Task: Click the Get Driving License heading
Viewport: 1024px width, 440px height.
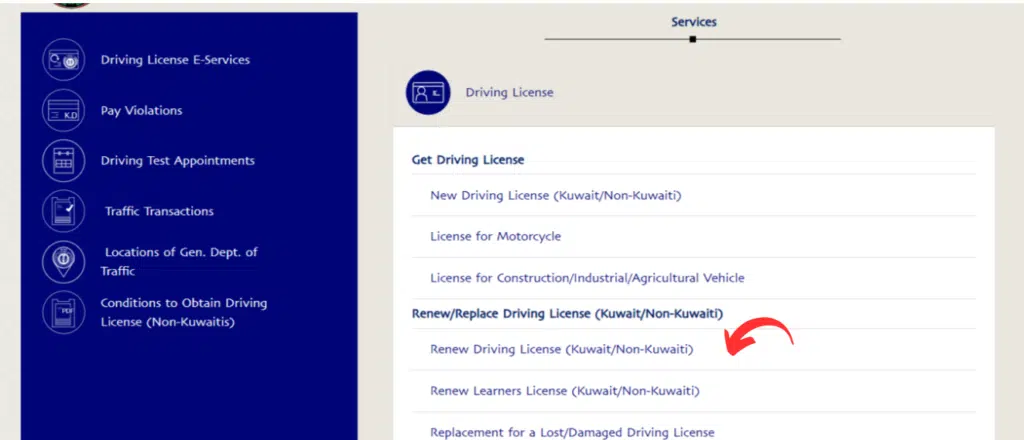Action: 468,160
